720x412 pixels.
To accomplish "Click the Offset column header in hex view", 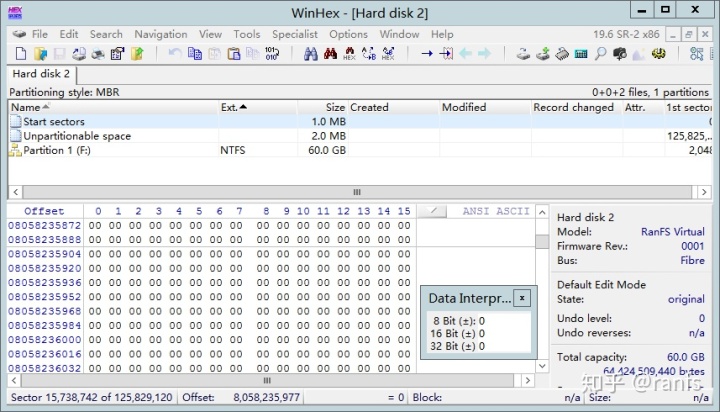I will pyautogui.click(x=45, y=211).
